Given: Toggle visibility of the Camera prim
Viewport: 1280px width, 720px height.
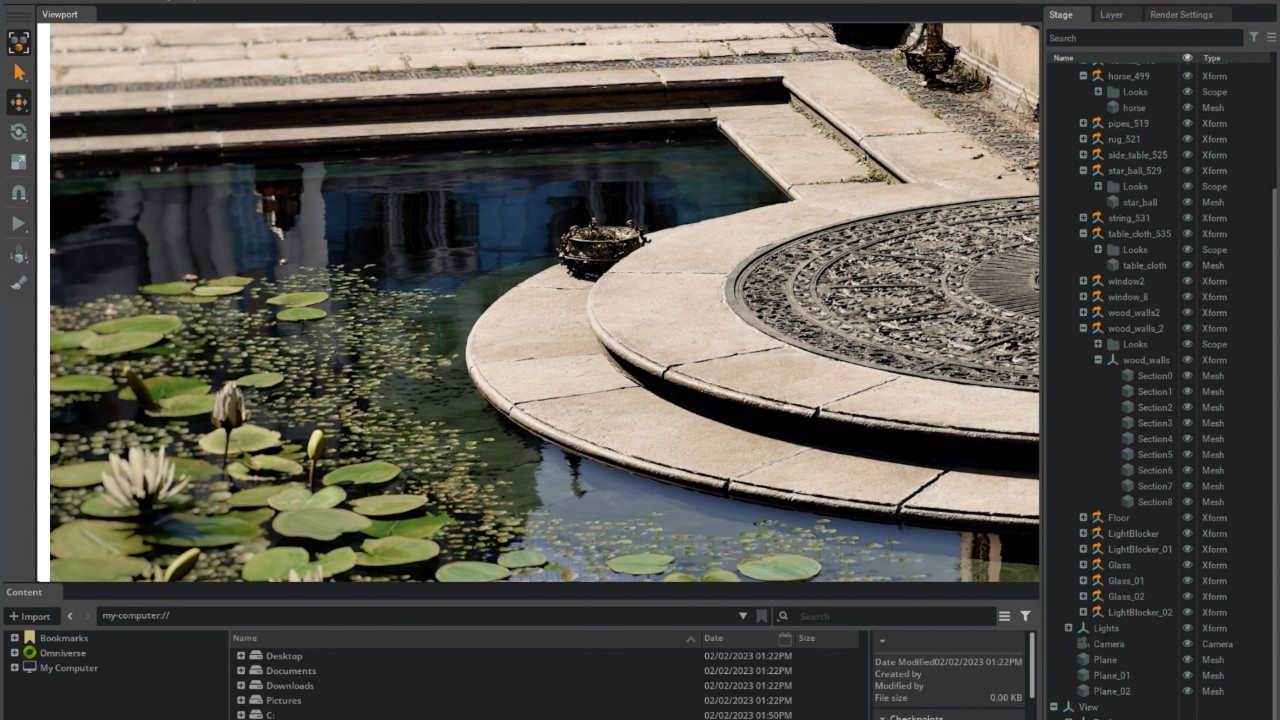Looking at the screenshot, I should click(1187, 643).
